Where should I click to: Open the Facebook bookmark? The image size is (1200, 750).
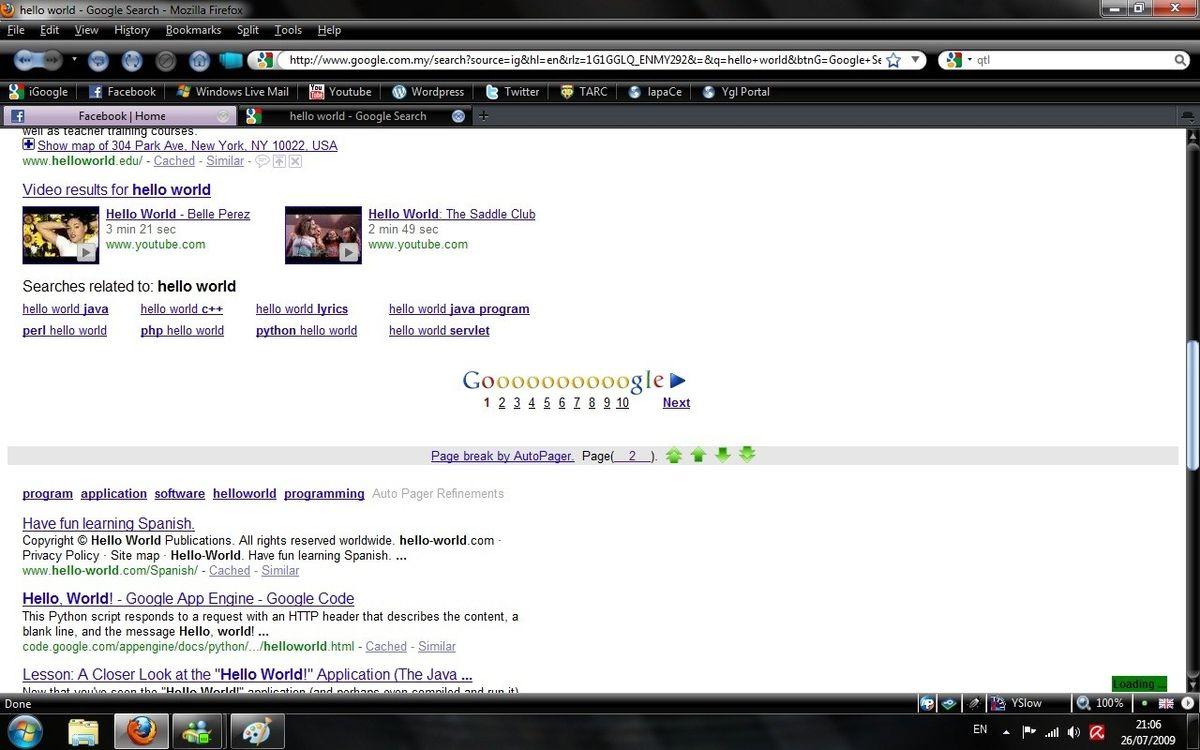coord(122,91)
